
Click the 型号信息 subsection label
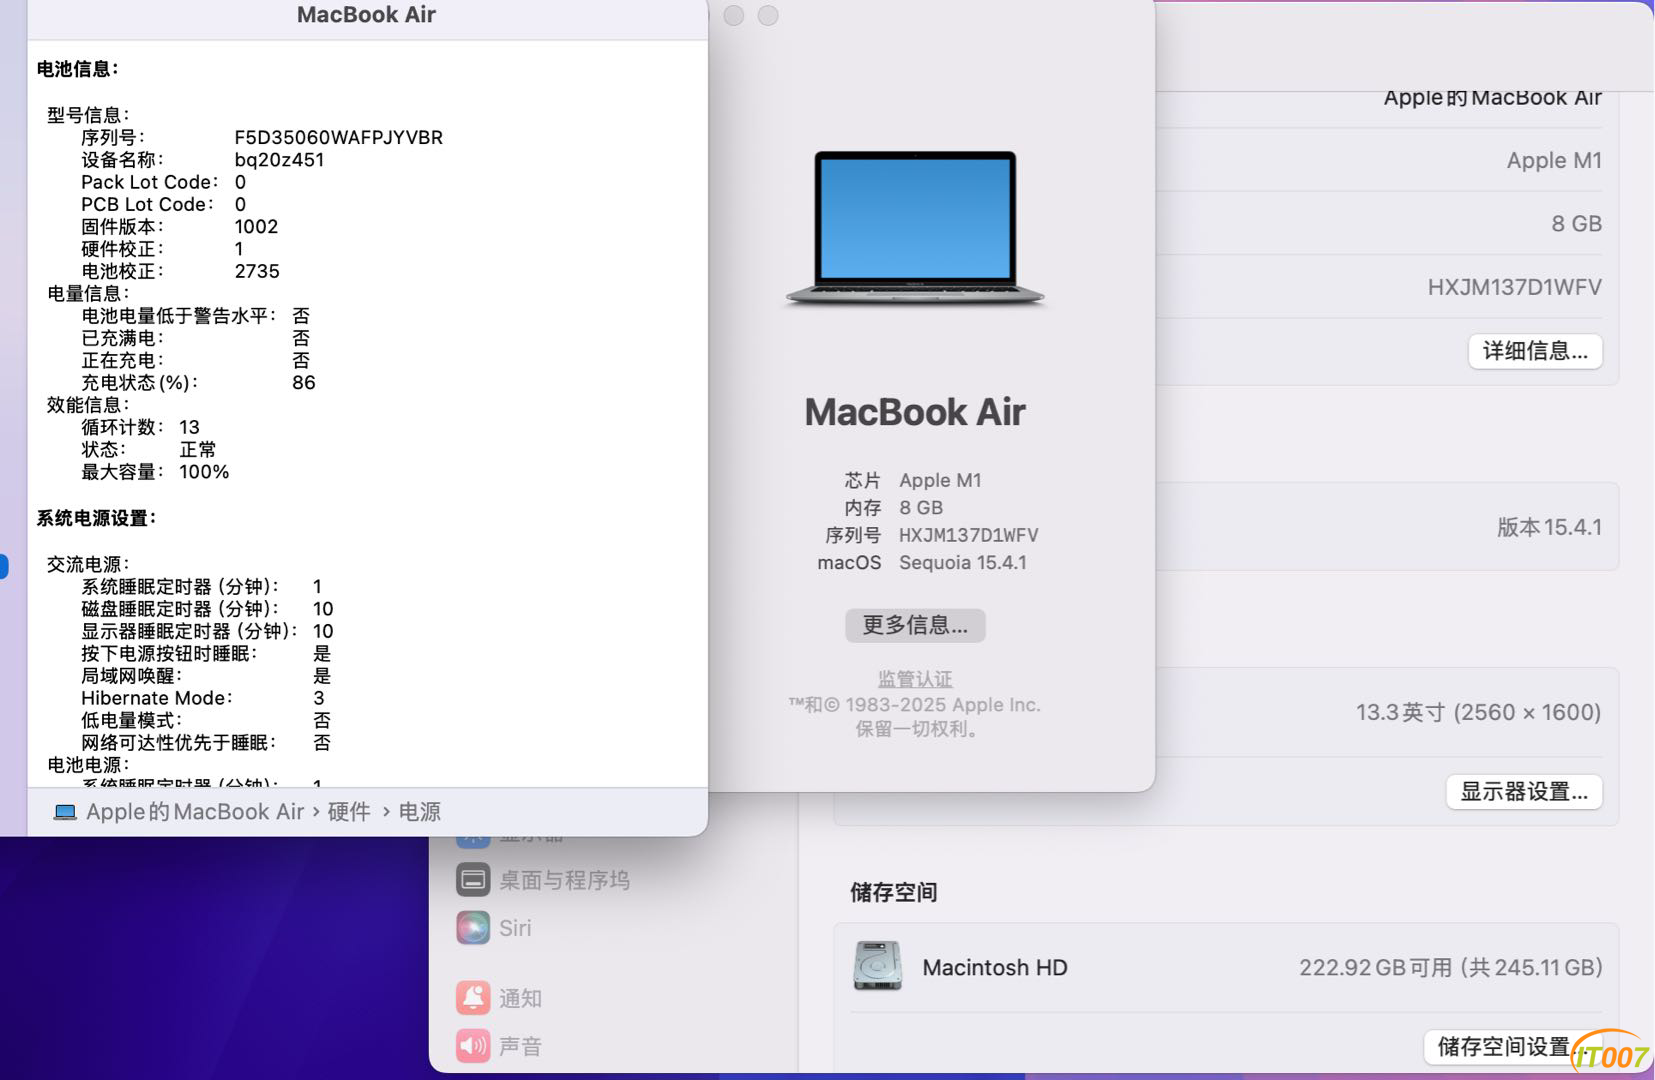pyautogui.click(x=88, y=115)
